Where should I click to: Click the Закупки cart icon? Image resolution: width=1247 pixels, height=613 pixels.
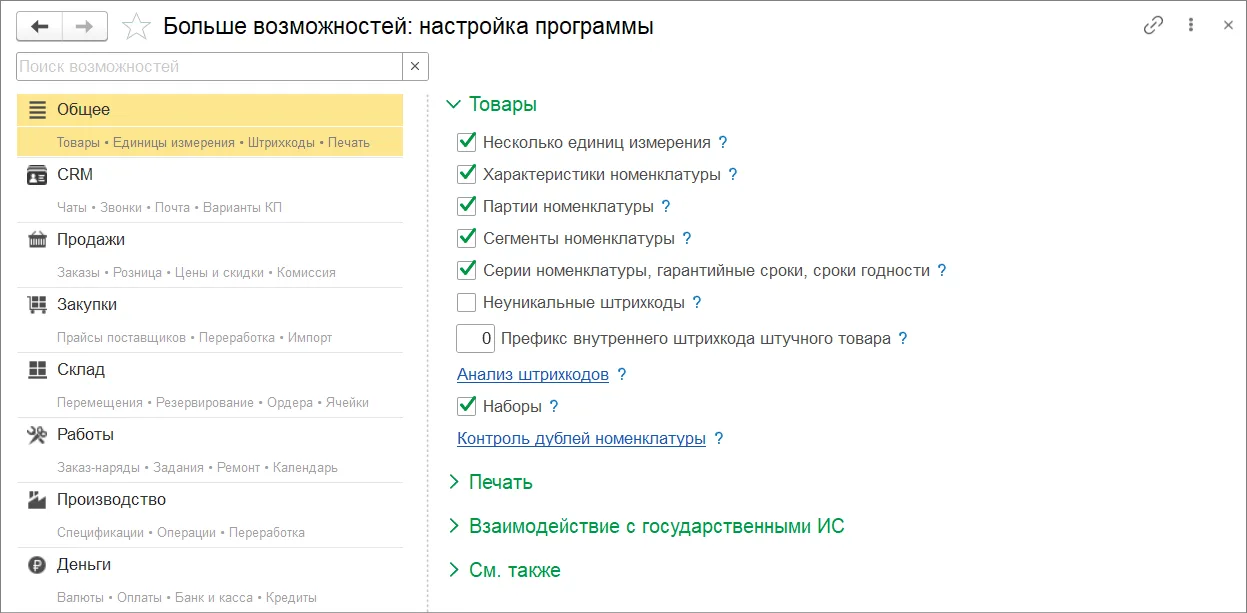click(37, 305)
